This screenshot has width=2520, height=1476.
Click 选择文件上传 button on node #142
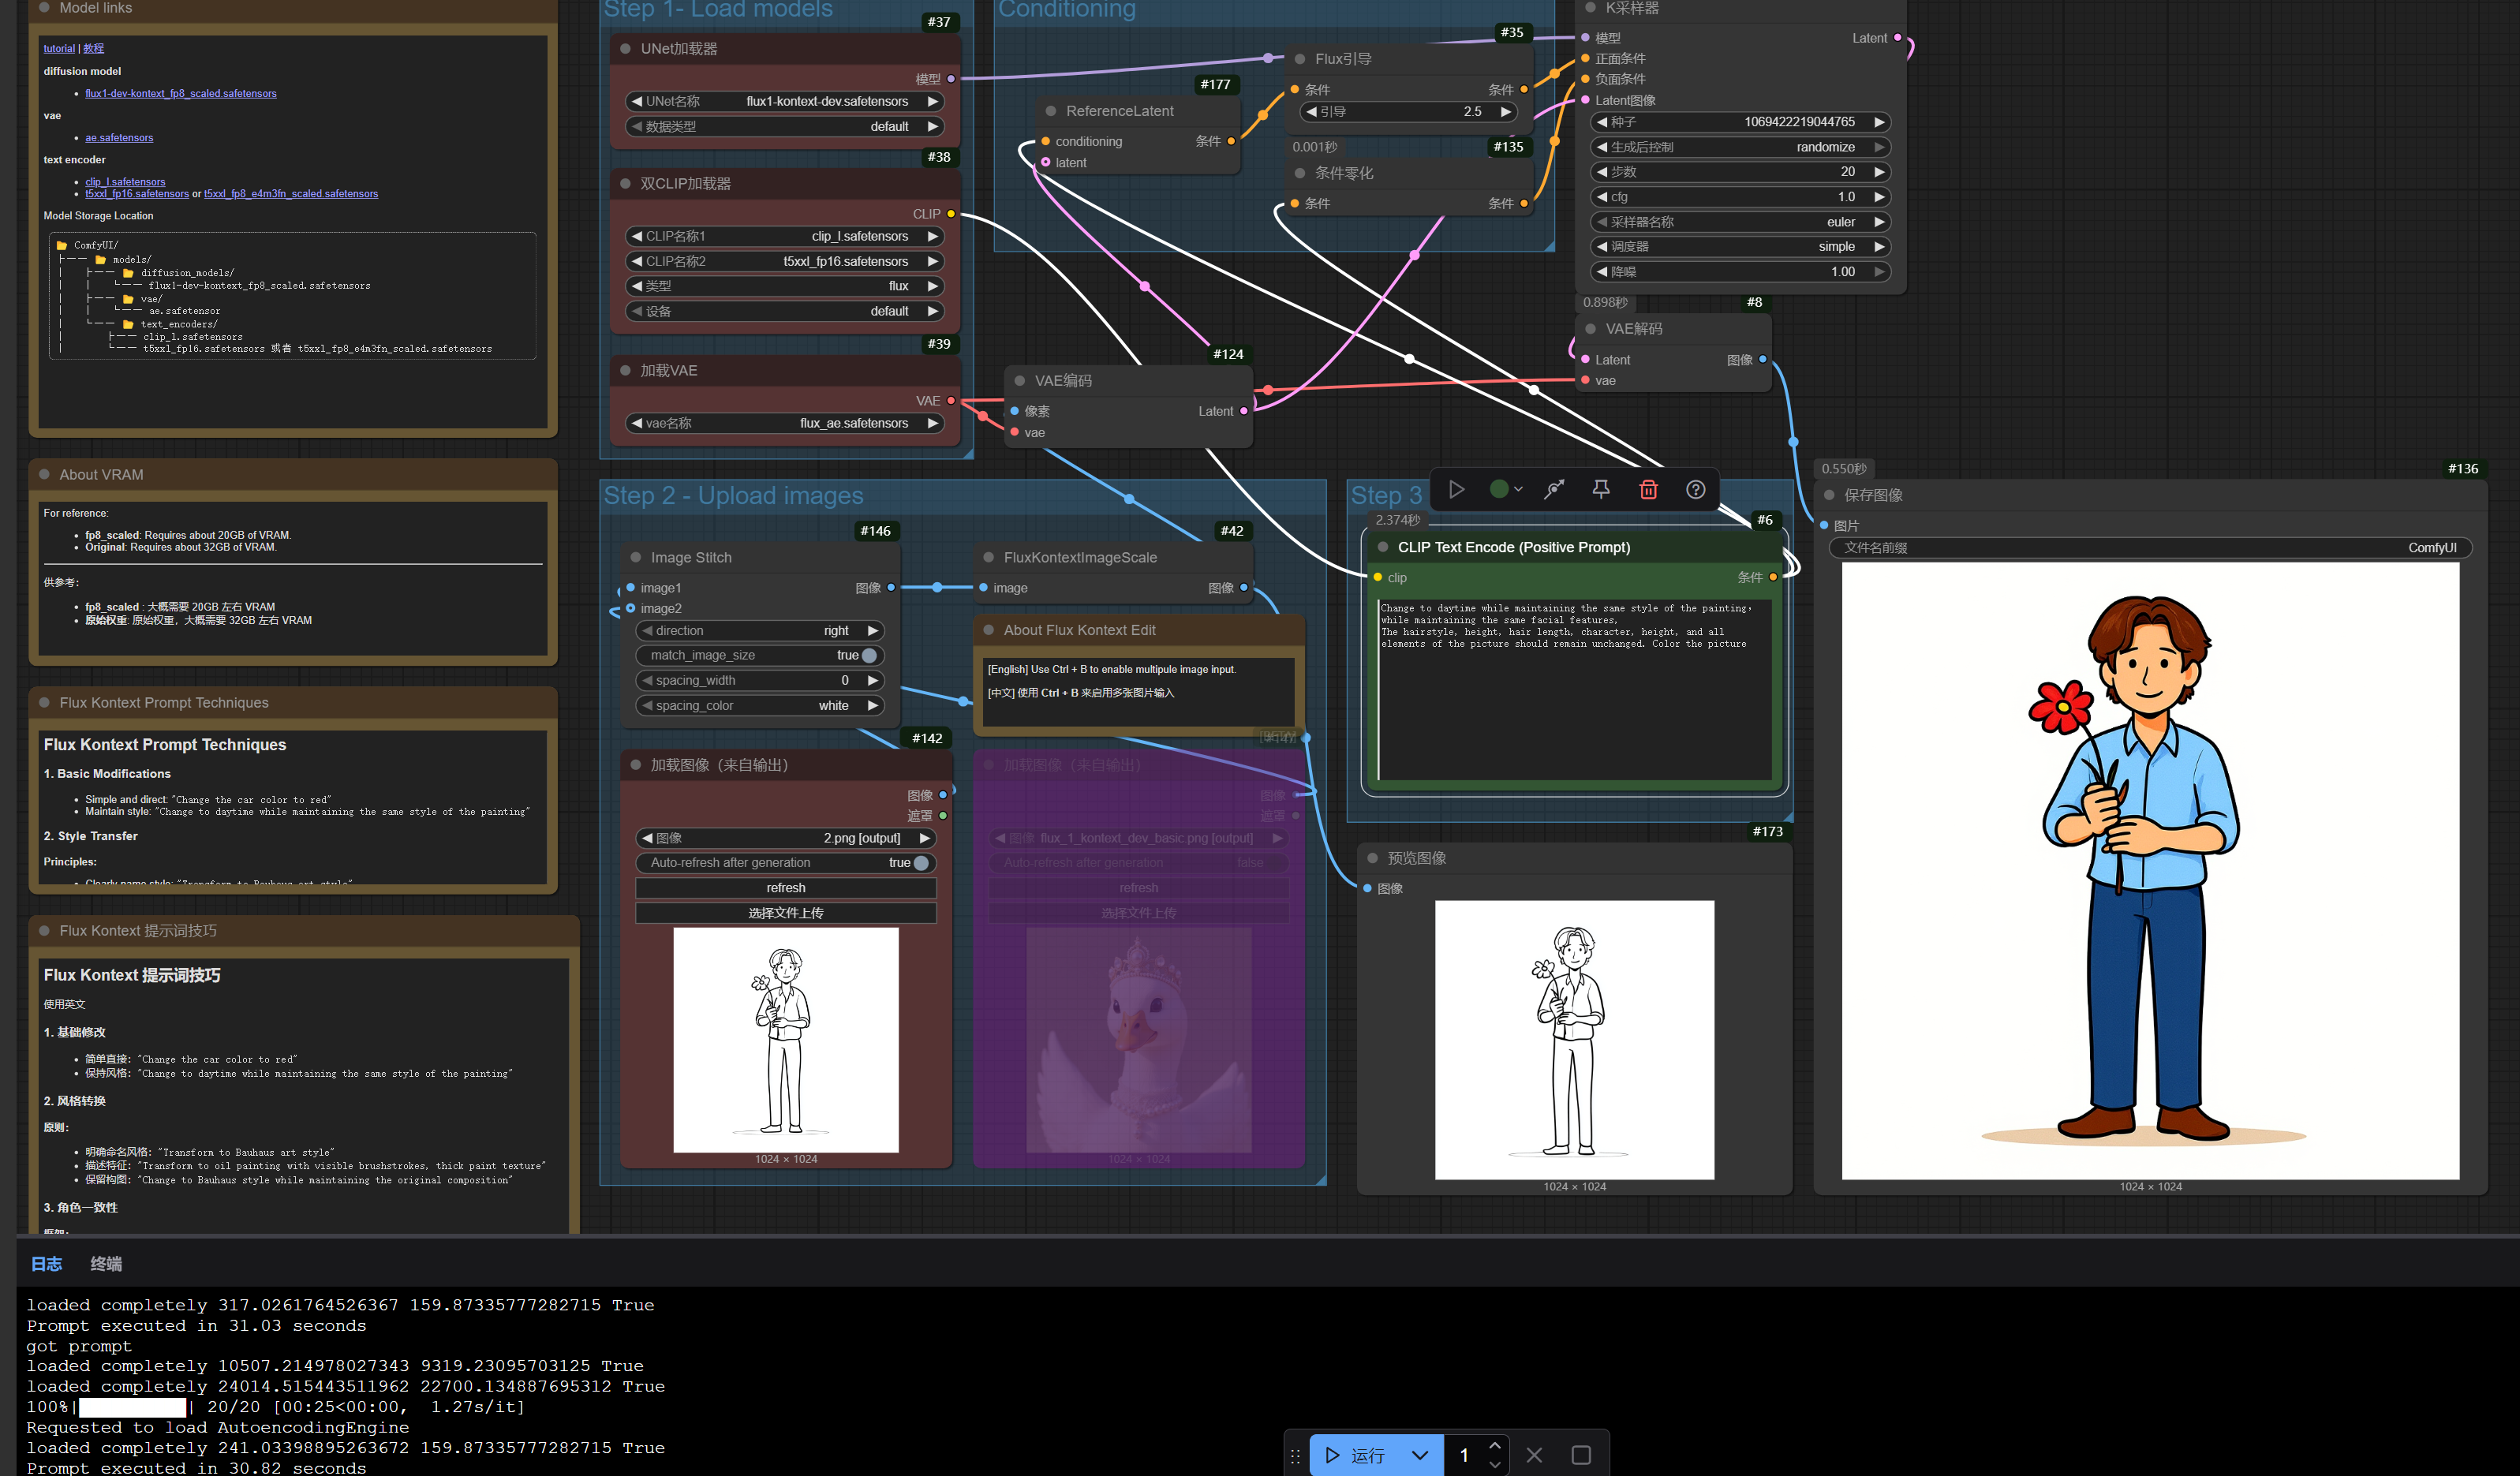(x=786, y=913)
